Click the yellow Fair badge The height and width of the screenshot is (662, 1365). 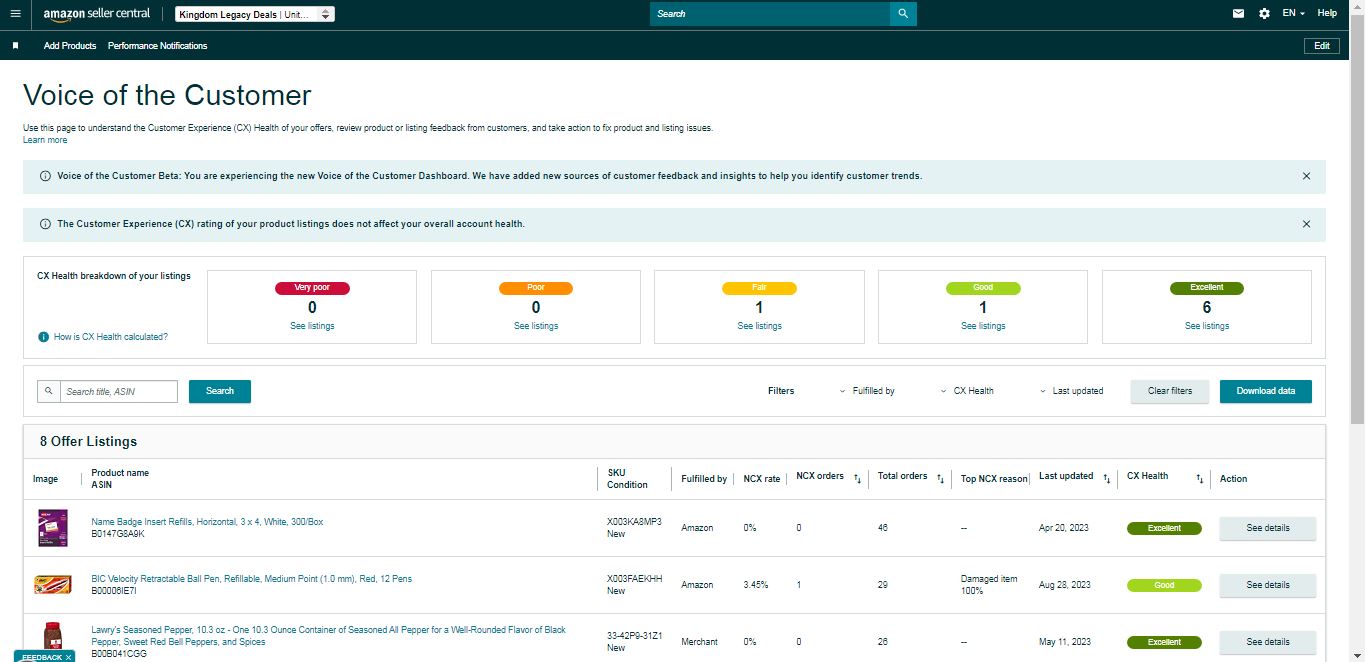(x=759, y=288)
